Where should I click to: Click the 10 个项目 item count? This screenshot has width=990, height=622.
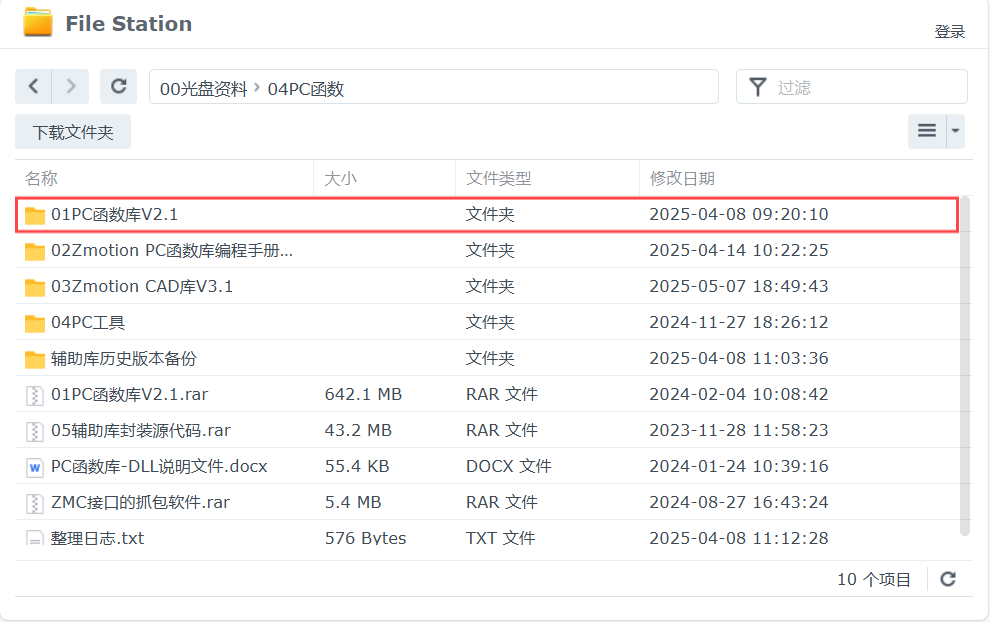[874, 580]
